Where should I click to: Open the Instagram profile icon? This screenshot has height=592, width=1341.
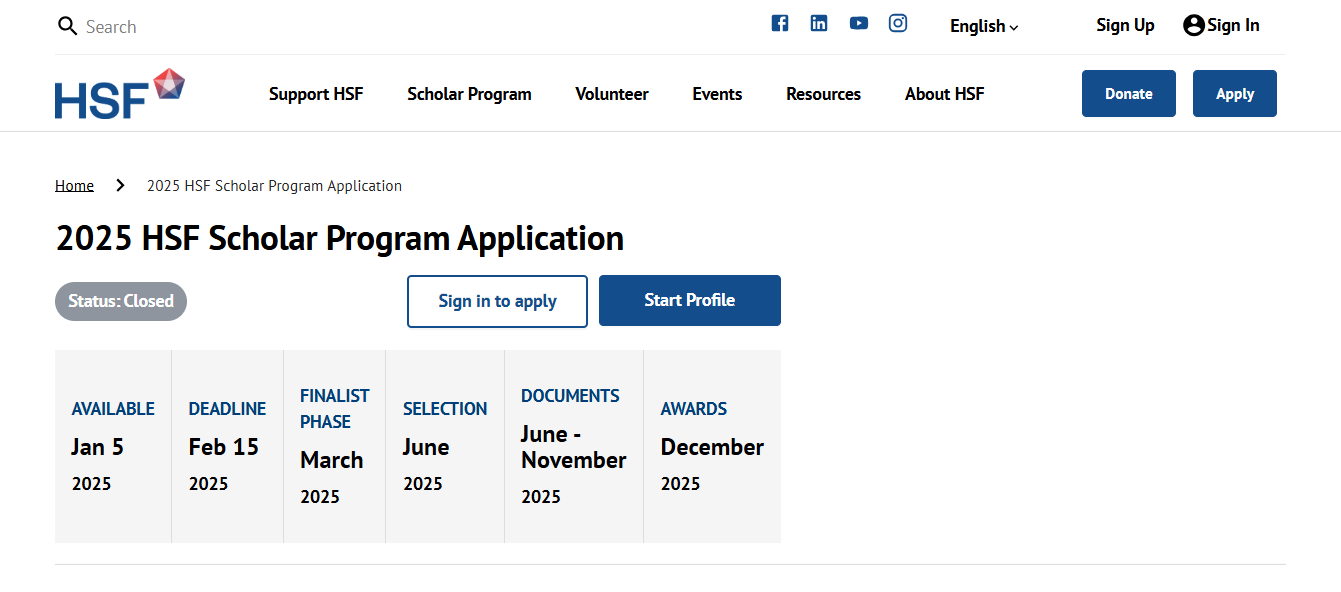tap(897, 23)
